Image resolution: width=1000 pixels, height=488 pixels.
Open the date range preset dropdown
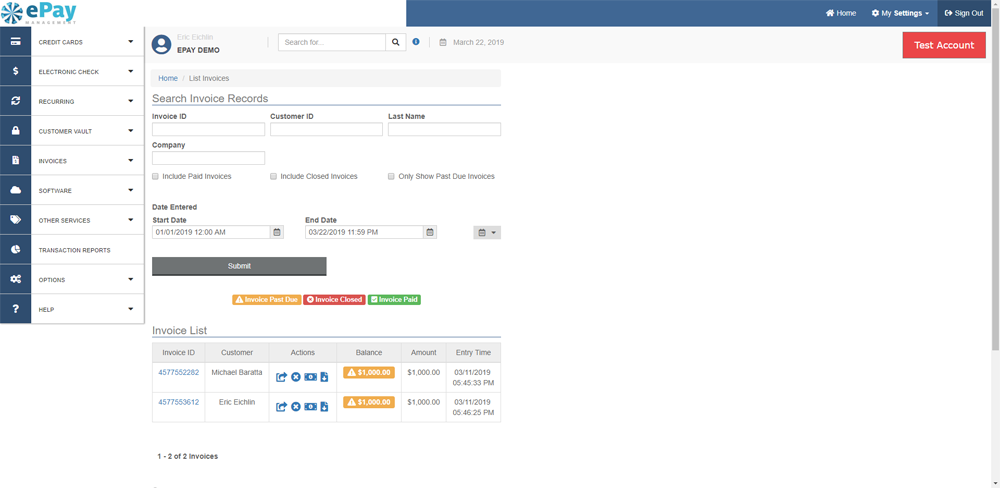[x=486, y=232]
